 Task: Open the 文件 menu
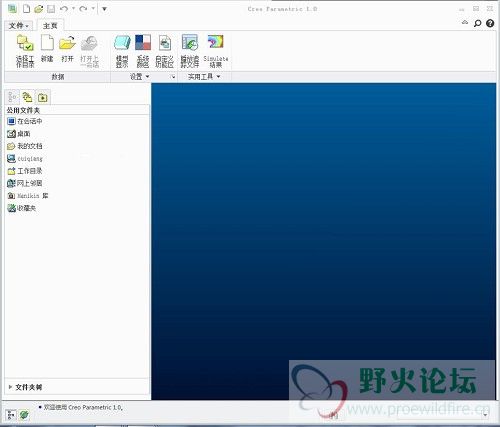(x=19, y=26)
